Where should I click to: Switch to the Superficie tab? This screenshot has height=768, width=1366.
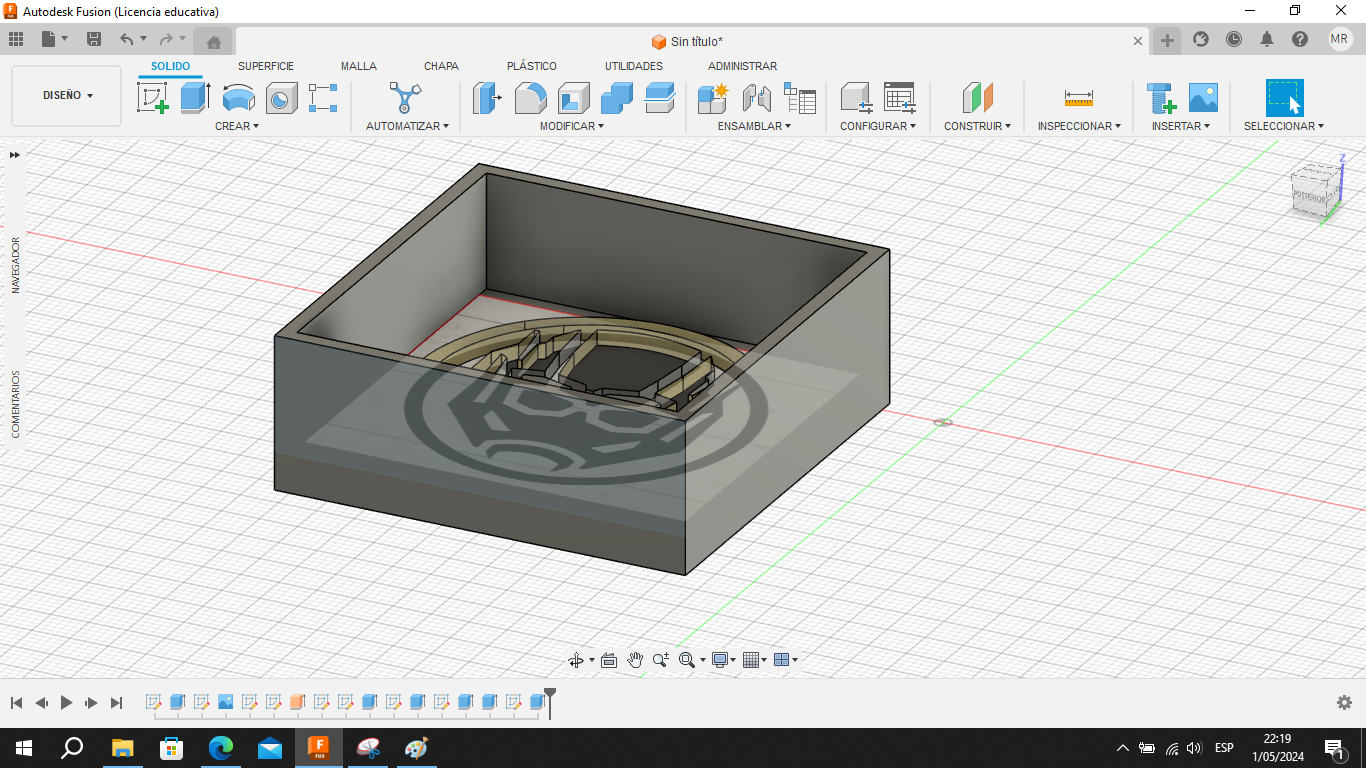(x=266, y=66)
